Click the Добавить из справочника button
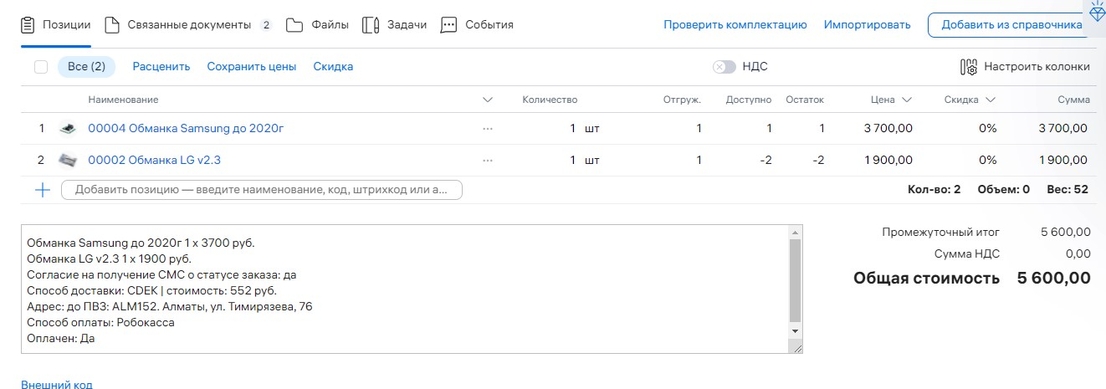Image resolution: width=1106 pixels, height=389 pixels. click(x=1011, y=25)
